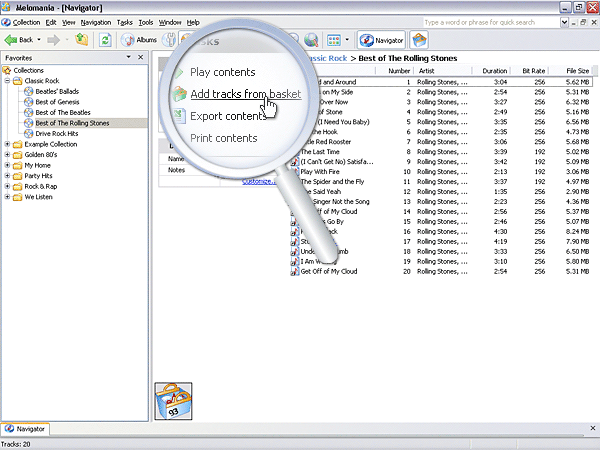The height and width of the screenshot is (450, 600).
Task: Expand the Example Collection folder
Action: point(7,144)
